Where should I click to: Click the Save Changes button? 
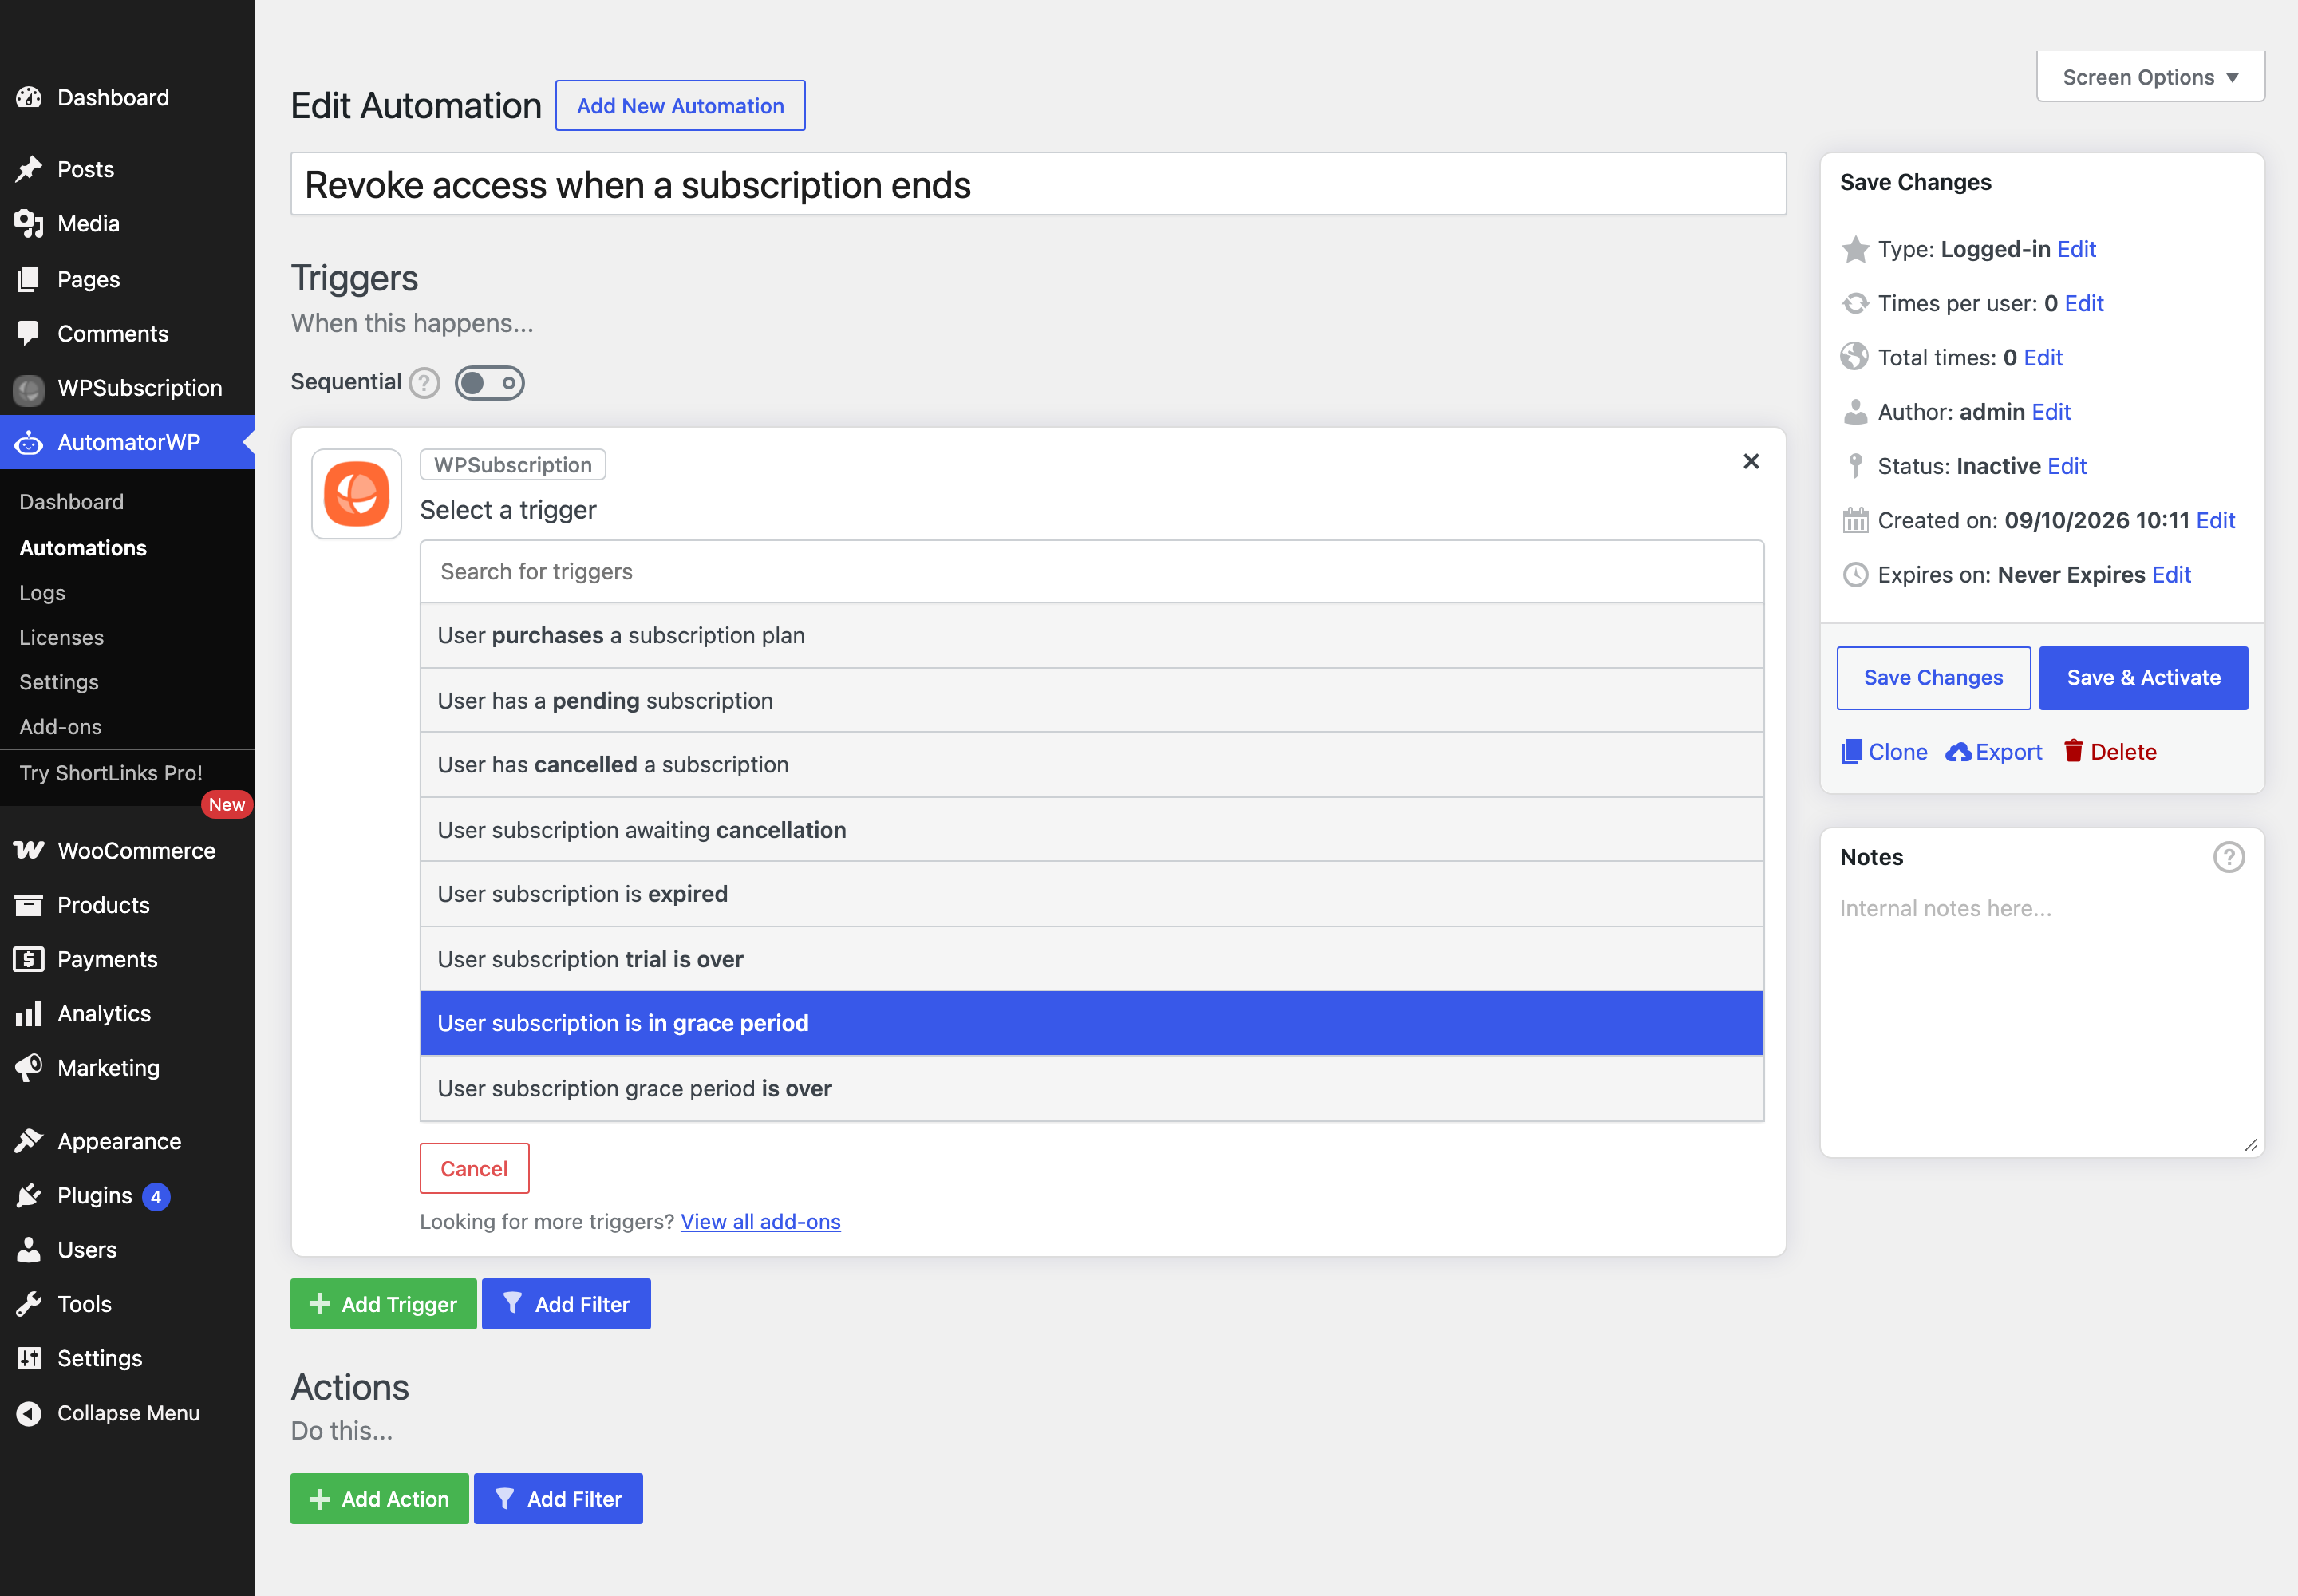(x=1933, y=678)
